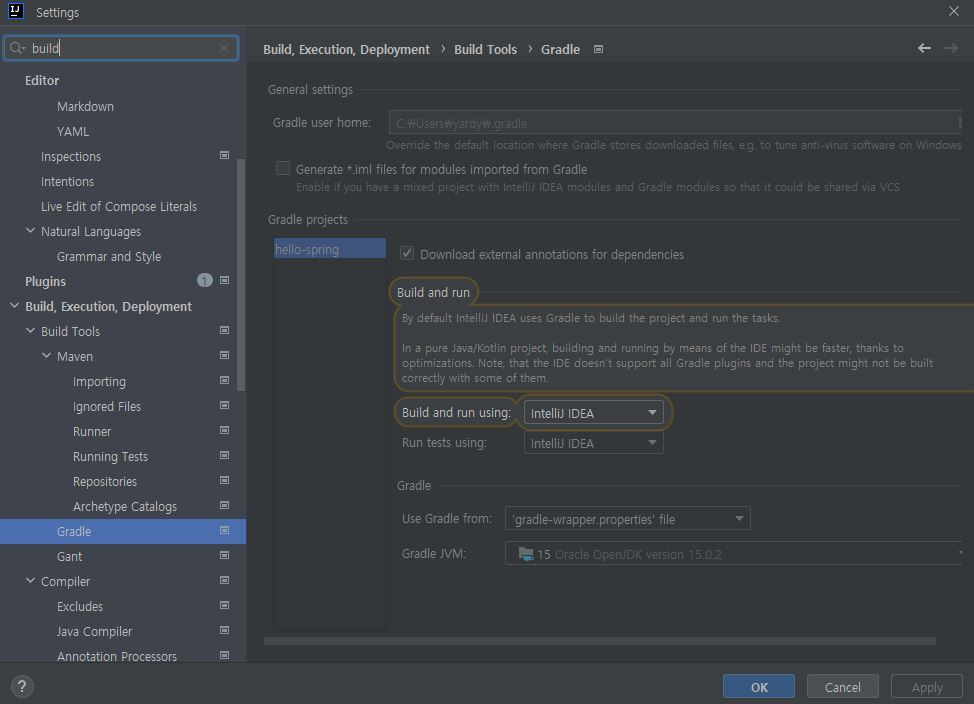Select the Plugins settings category

point(45,281)
